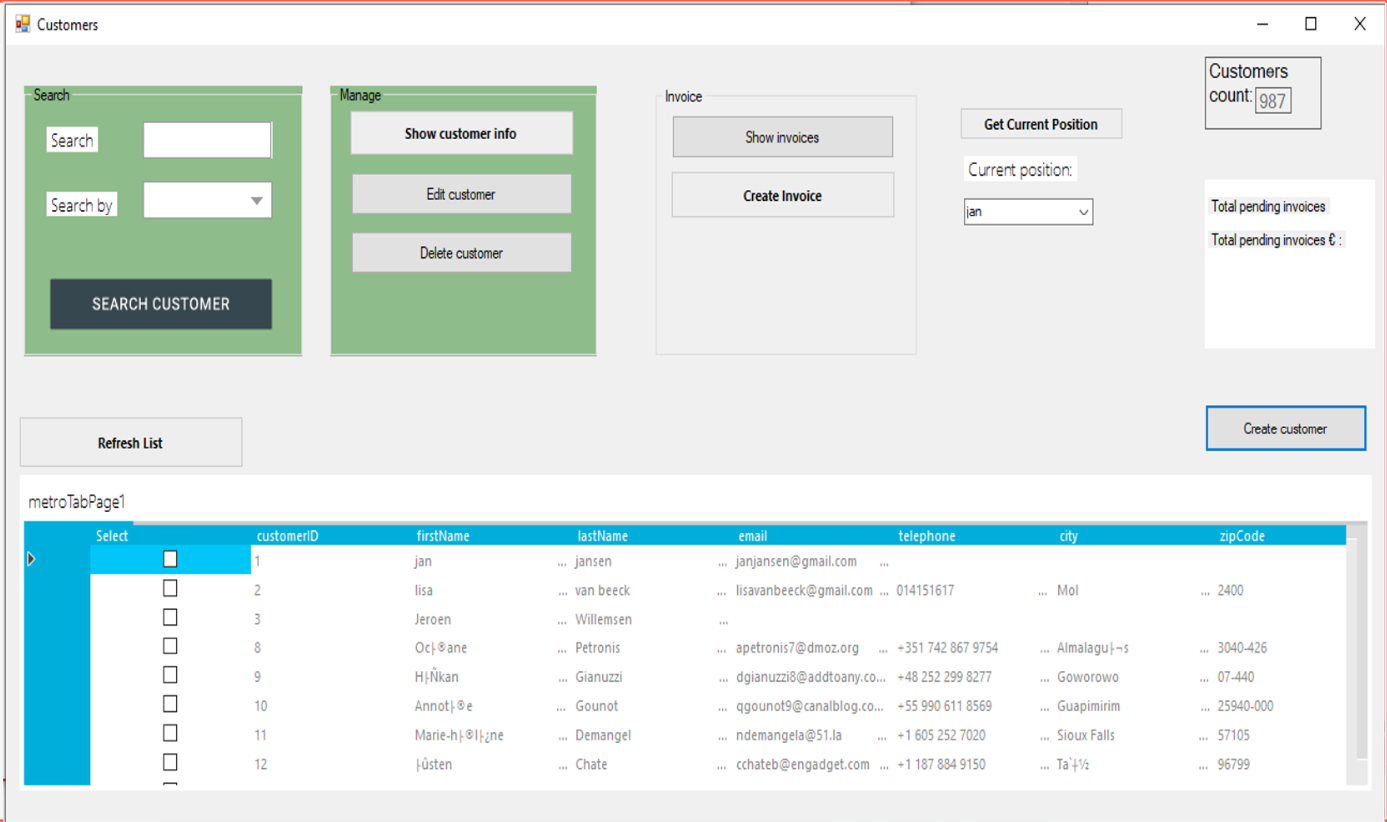The image size is (1387, 822).
Task: Click the Show customer info button
Action: [x=461, y=134]
